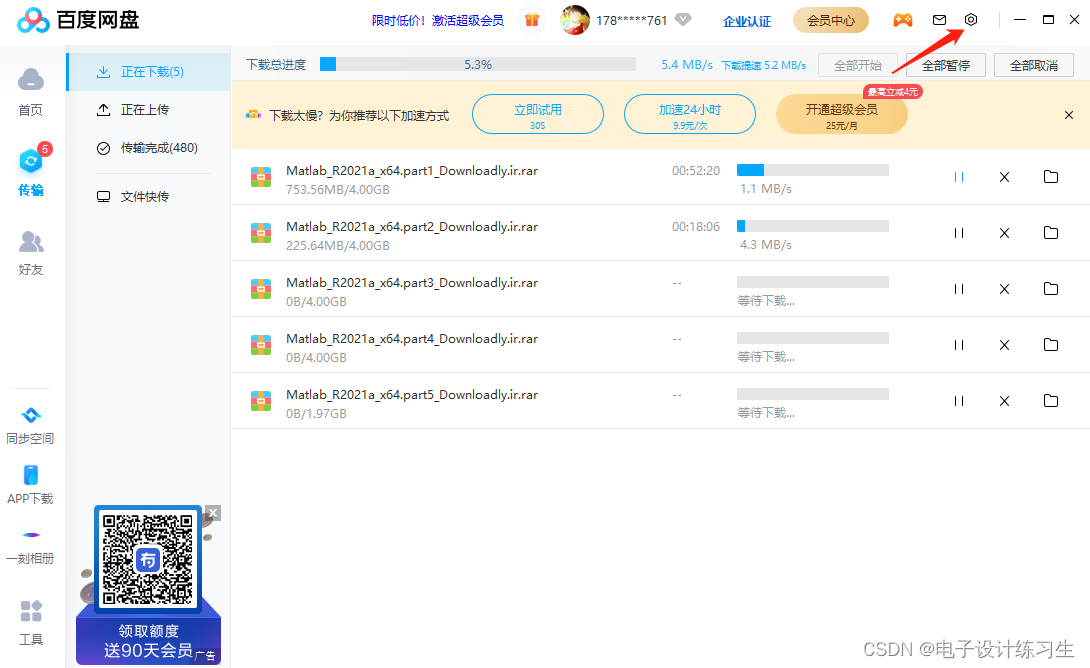Click username 178*****761
1090x668 pixels.
click(x=631, y=21)
